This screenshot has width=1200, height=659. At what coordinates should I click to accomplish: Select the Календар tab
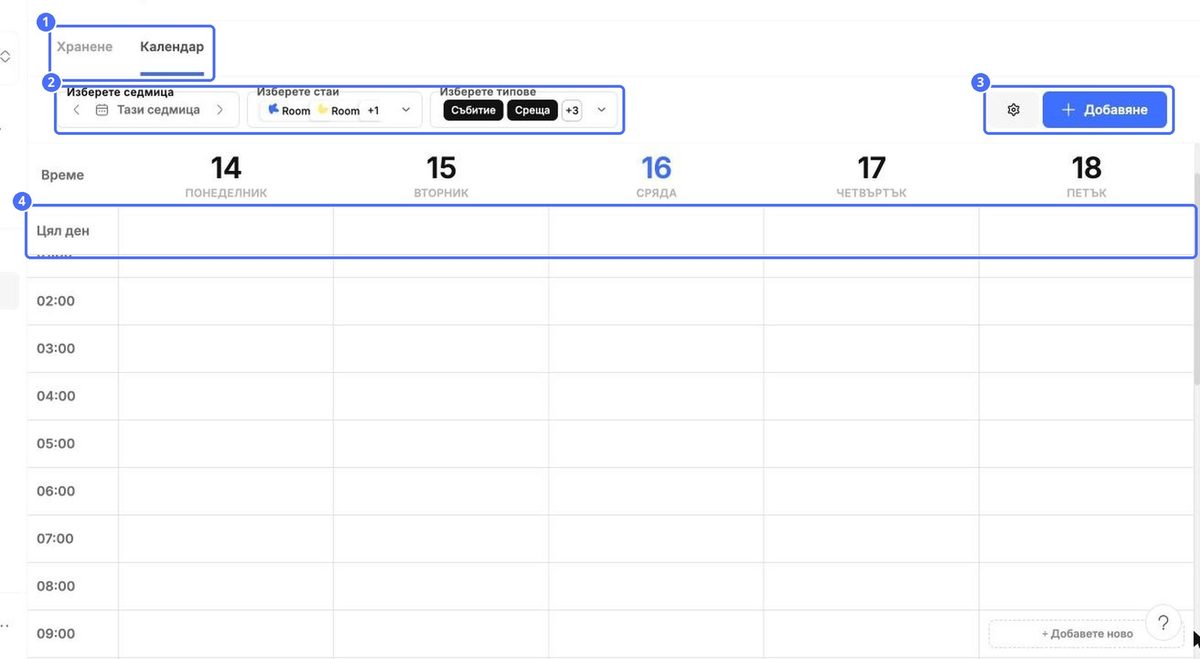tap(172, 47)
